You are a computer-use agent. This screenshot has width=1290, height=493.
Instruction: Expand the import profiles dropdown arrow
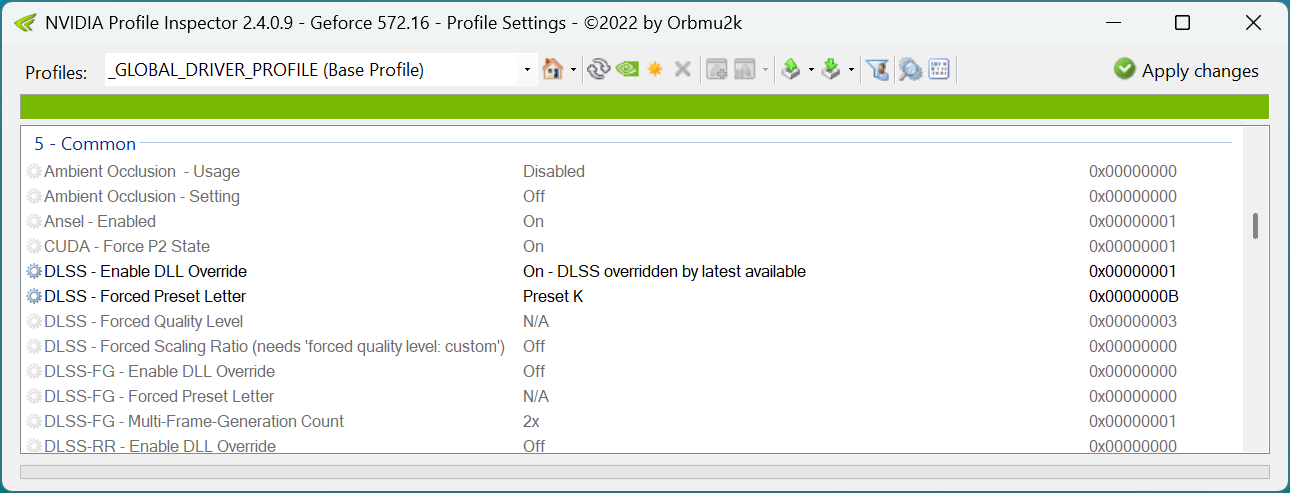tap(851, 70)
